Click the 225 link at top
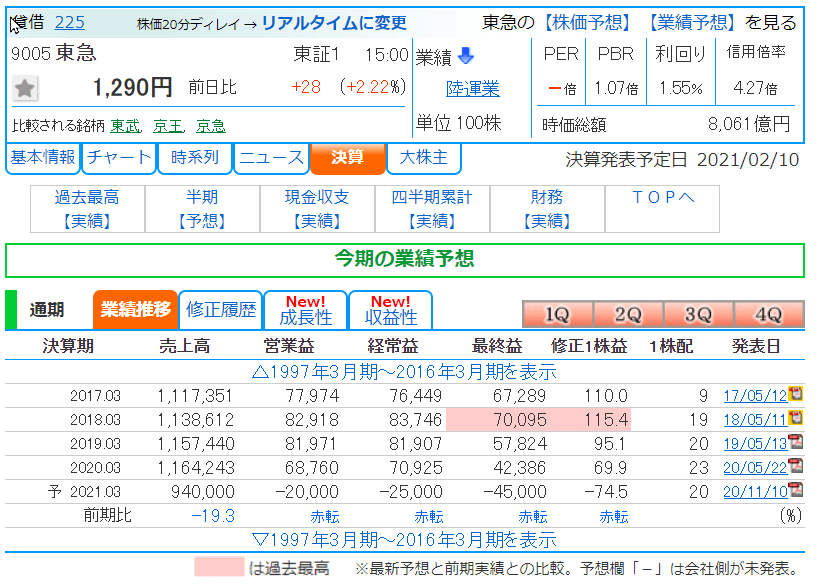 (x=69, y=22)
